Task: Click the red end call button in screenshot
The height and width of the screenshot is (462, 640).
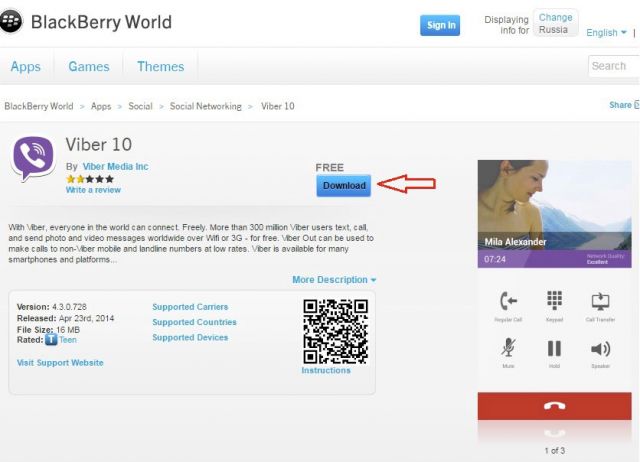Action: pos(554,406)
